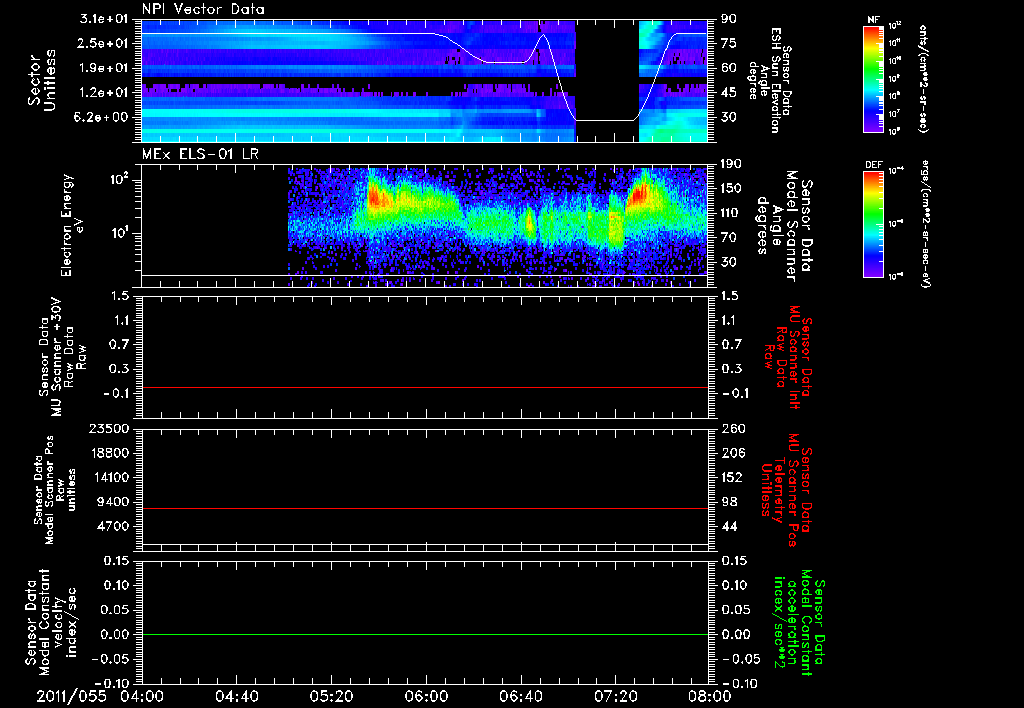Select the "MEx ELS-01 LR" panel title
The image size is (1024, 708).
200,154
